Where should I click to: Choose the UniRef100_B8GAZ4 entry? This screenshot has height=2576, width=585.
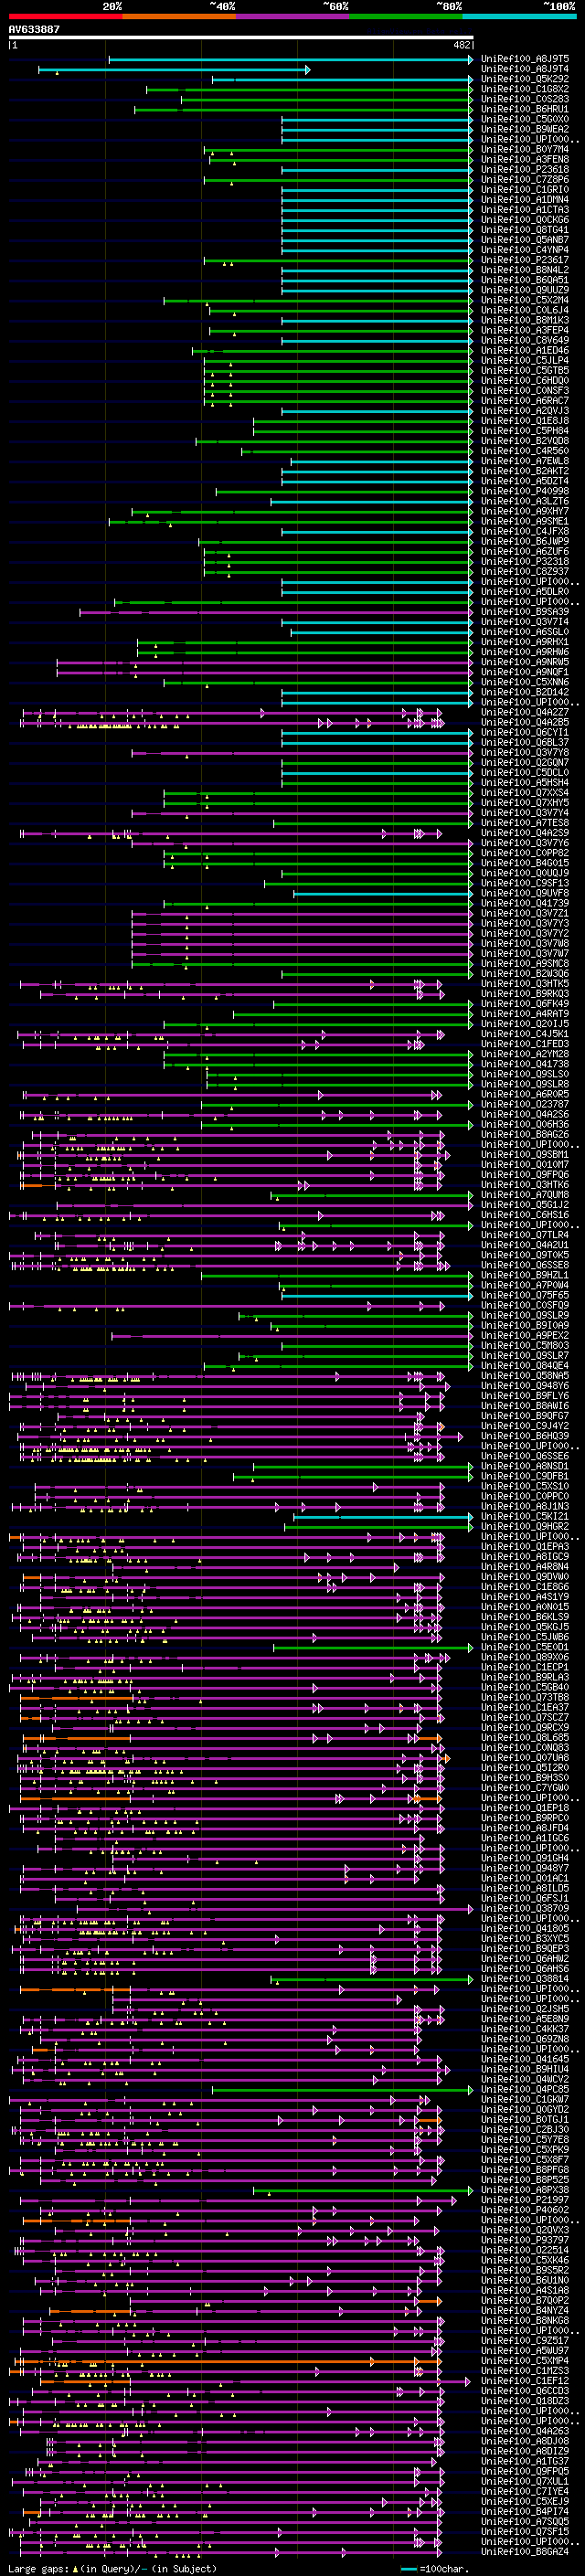pyautogui.click(x=525, y=2551)
